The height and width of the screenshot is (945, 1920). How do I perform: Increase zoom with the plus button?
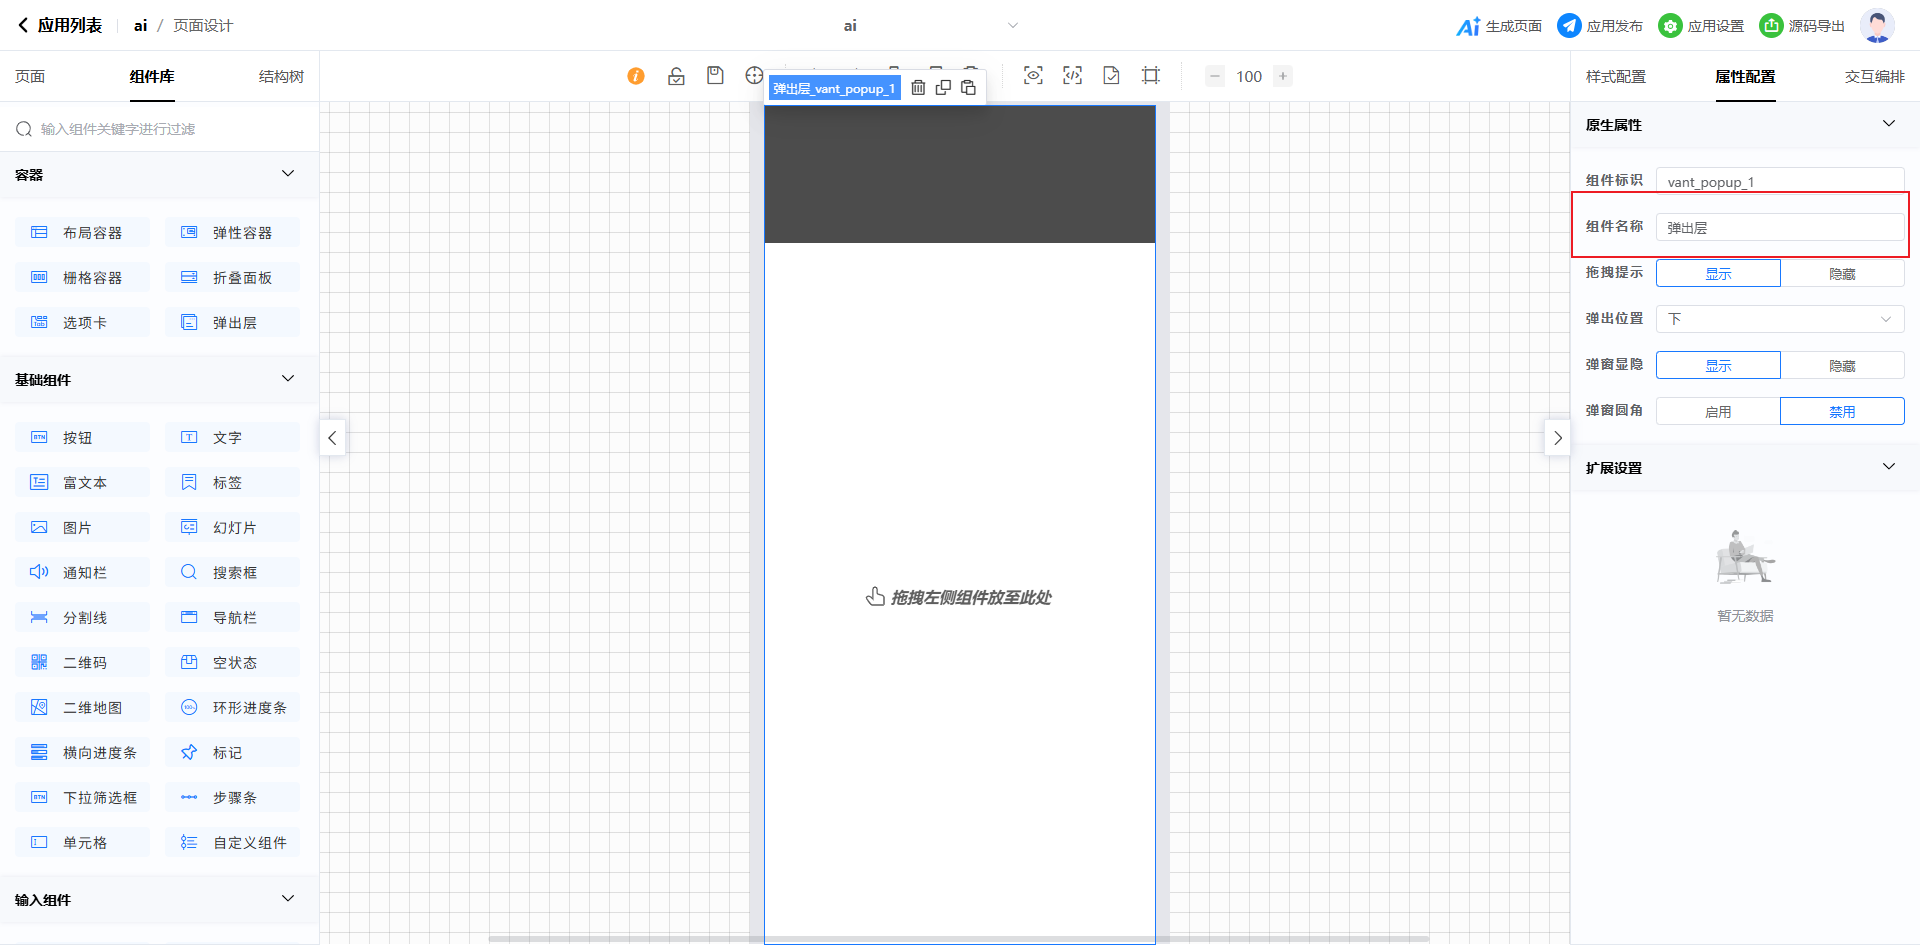pyautogui.click(x=1283, y=76)
